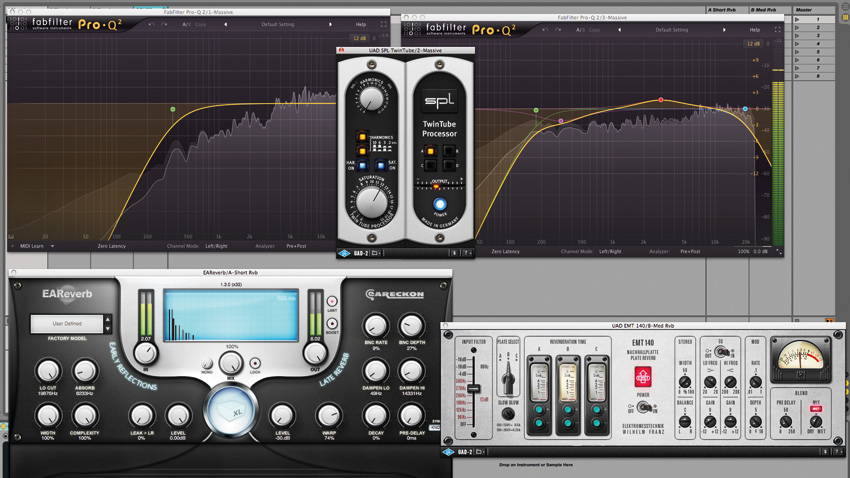The image size is (850, 478).
Task: Click the TwinTube Harmonics knob
Action: point(371,99)
